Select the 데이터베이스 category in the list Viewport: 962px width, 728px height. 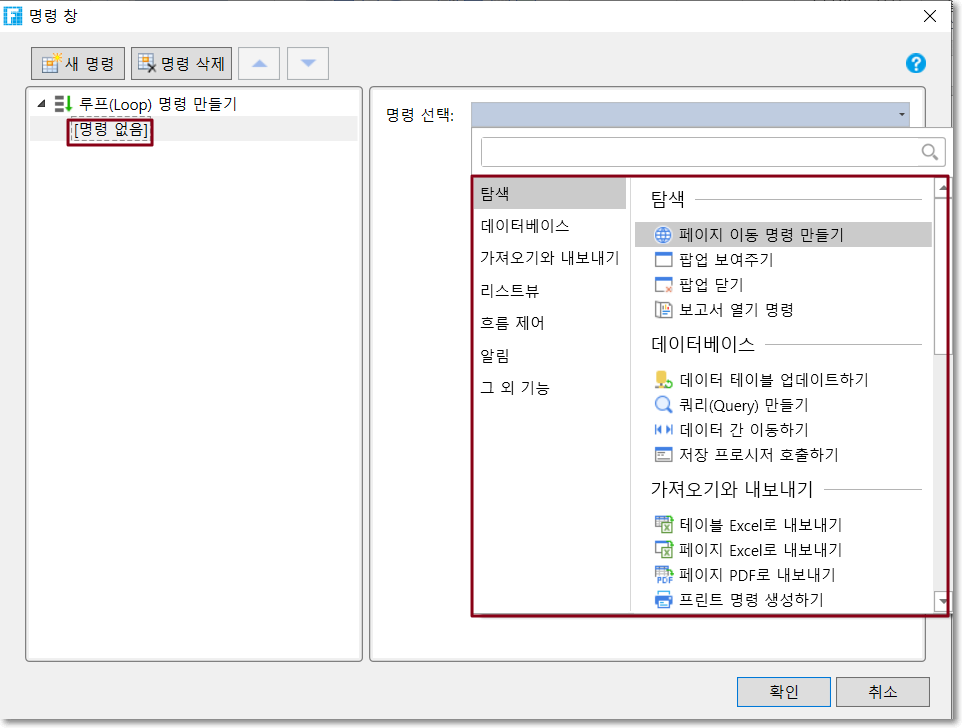tap(525, 226)
